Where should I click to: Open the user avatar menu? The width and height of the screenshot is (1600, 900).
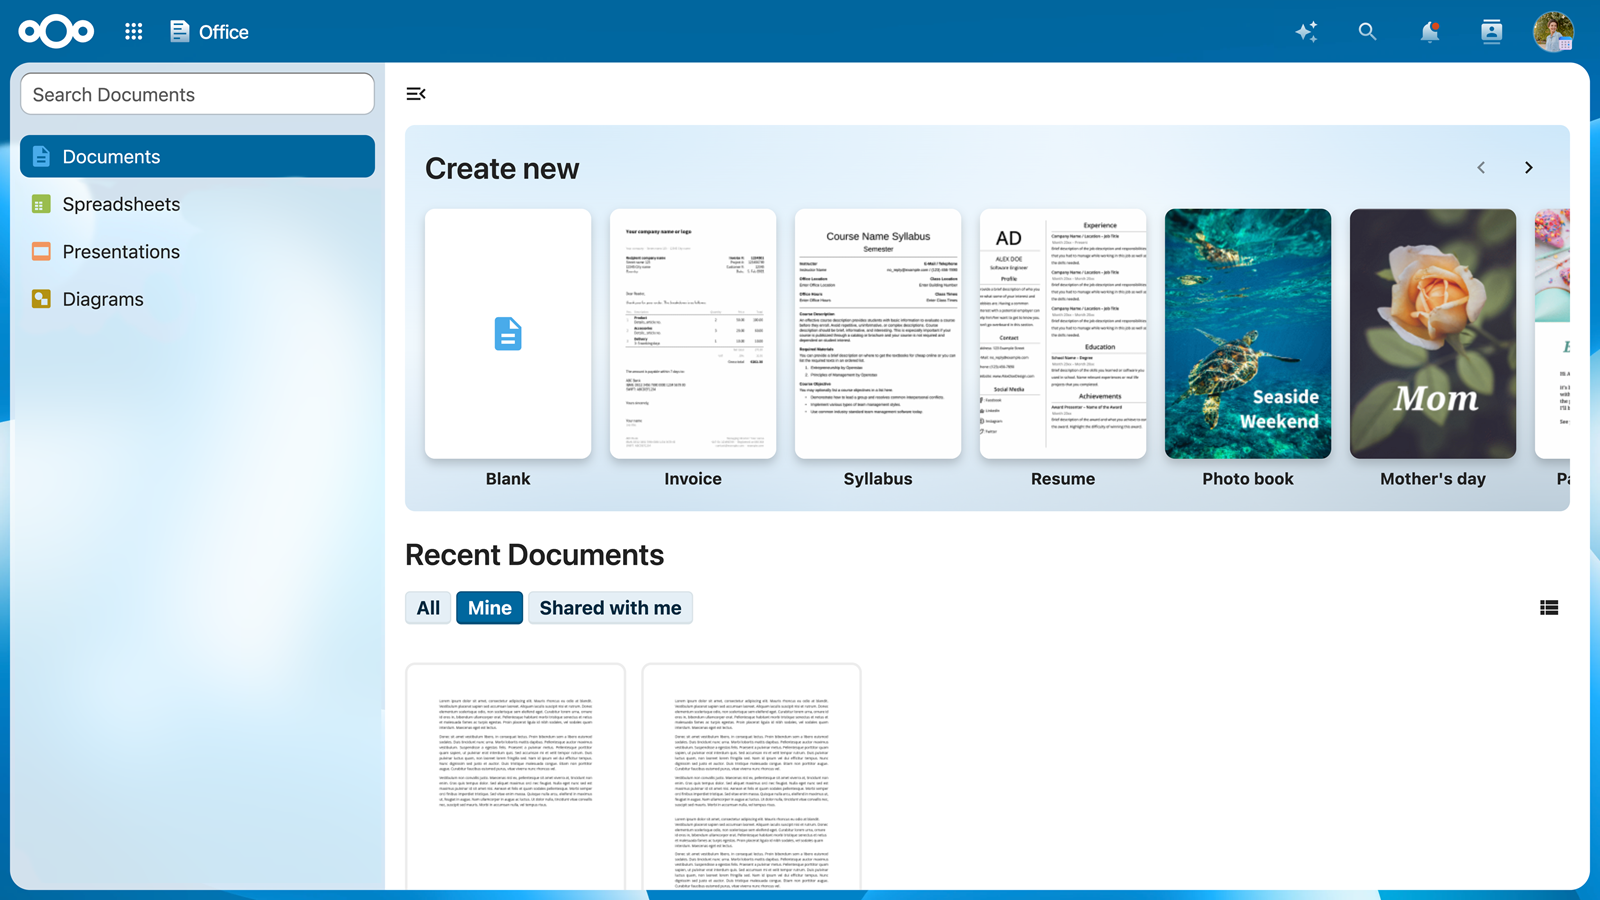[1553, 32]
